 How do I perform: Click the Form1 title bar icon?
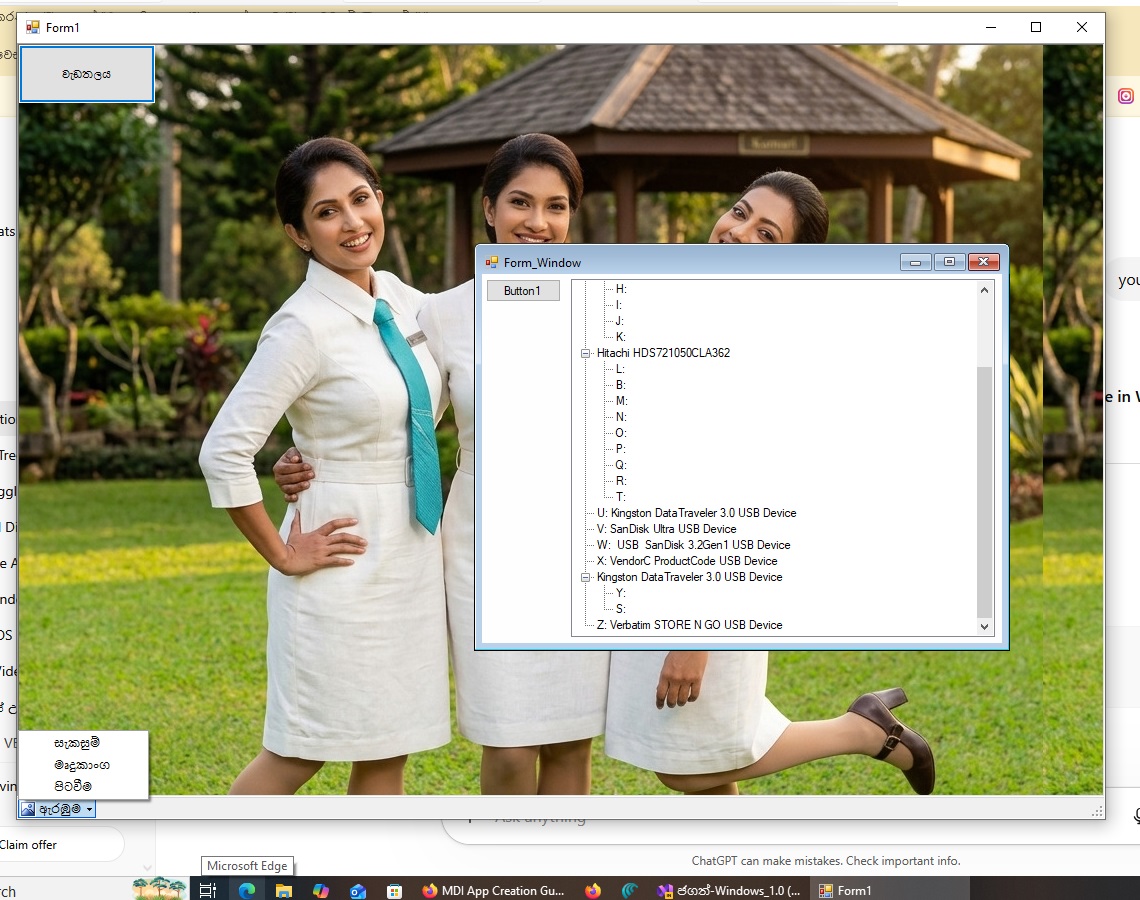click(x=33, y=28)
